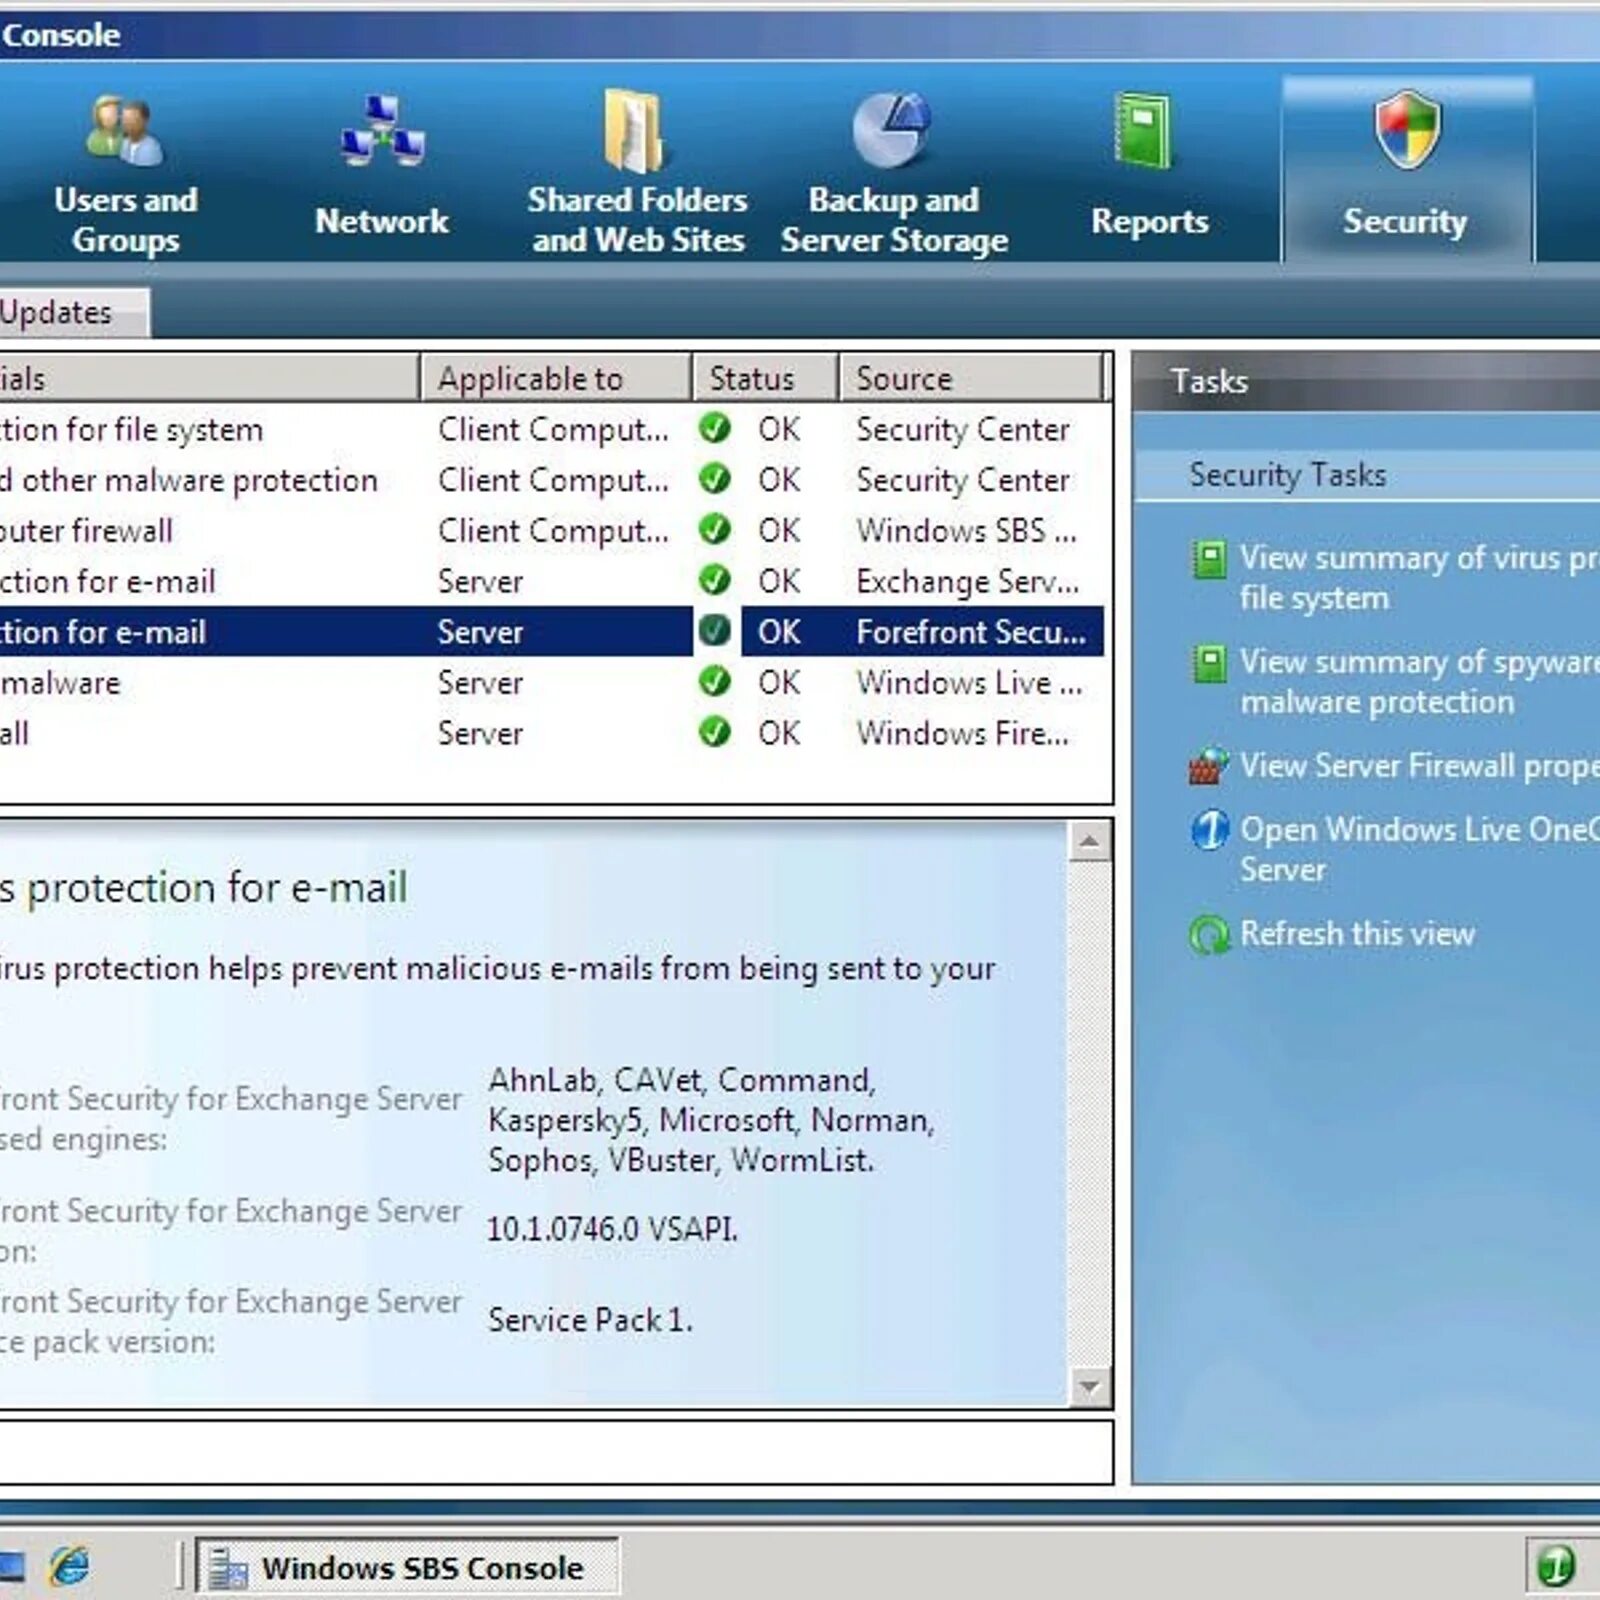Open View Server Firewall properties link
Image resolution: width=1600 pixels, height=1600 pixels.
point(1419,766)
